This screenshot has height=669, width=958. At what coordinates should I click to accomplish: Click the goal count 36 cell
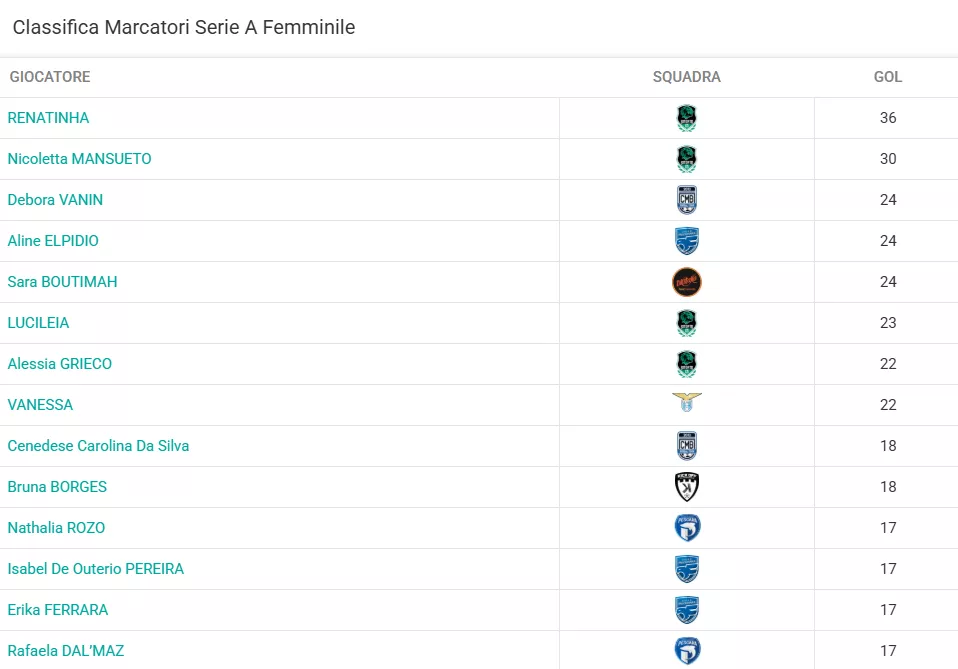pyautogui.click(x=888, y=118)
